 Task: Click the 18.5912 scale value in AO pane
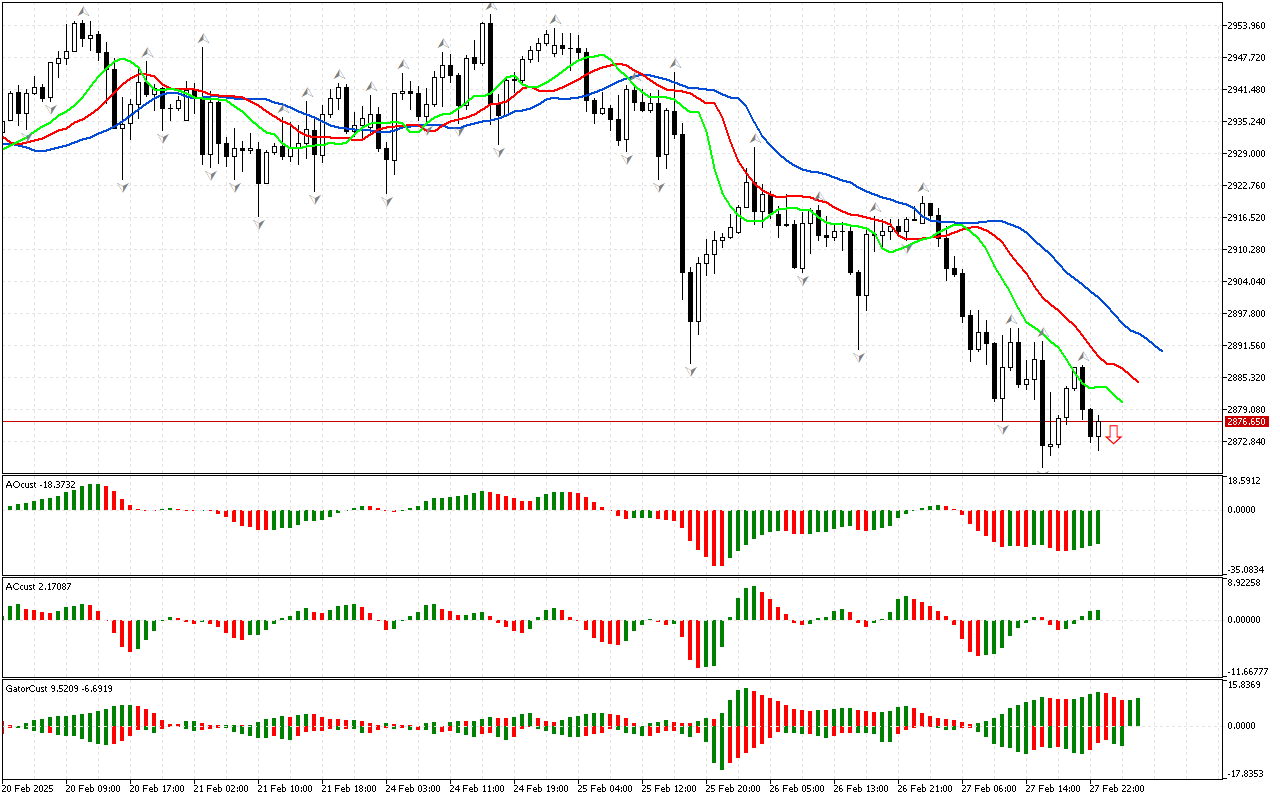1246,481
